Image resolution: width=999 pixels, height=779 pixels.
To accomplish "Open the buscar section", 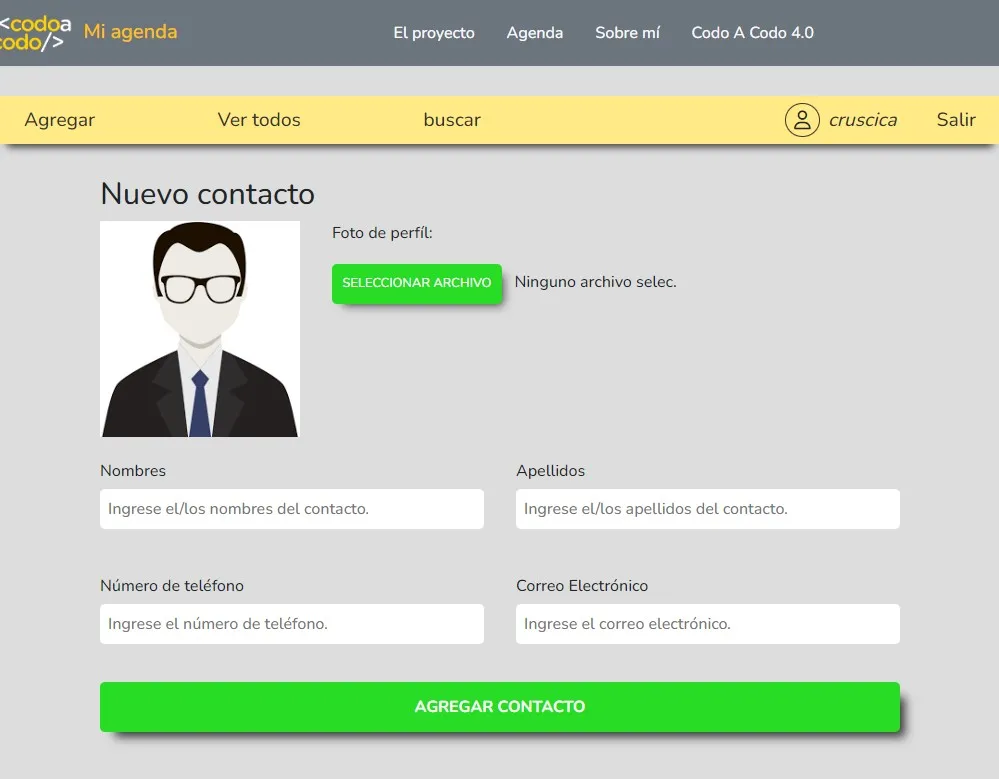I will pyautogui.click(x=452, y=120).
